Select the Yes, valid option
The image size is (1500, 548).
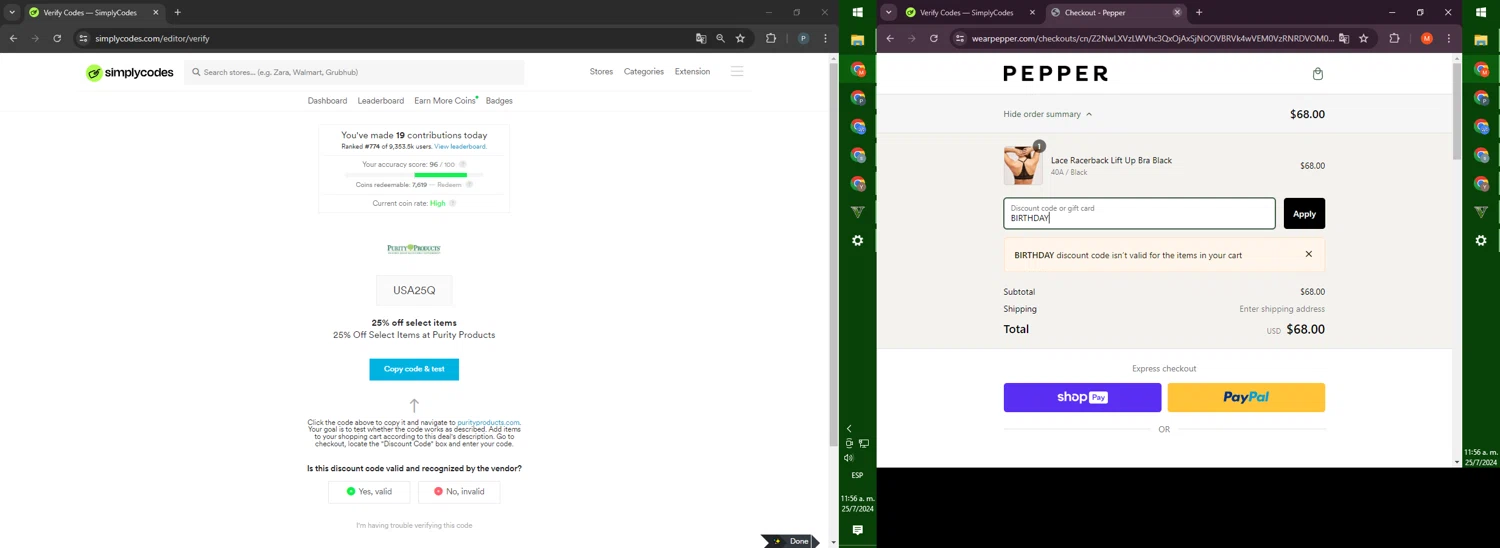pyautogui.click(x=369, y=491)
